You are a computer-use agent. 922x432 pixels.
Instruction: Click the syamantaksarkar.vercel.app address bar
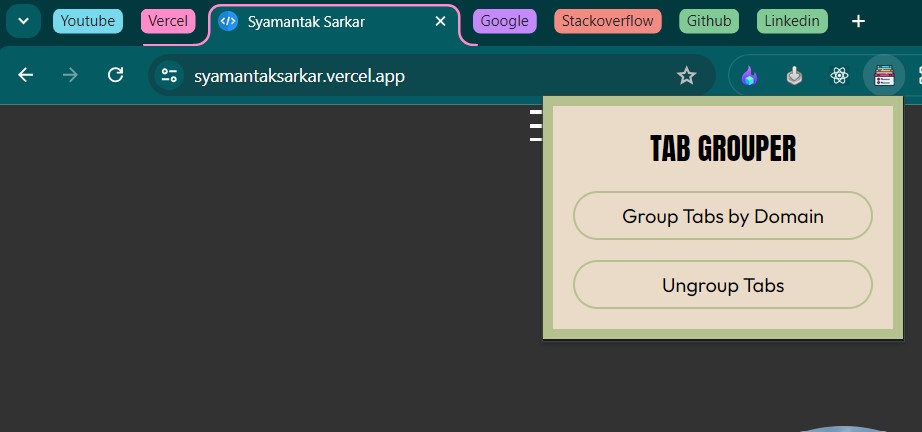coord(432,76)
